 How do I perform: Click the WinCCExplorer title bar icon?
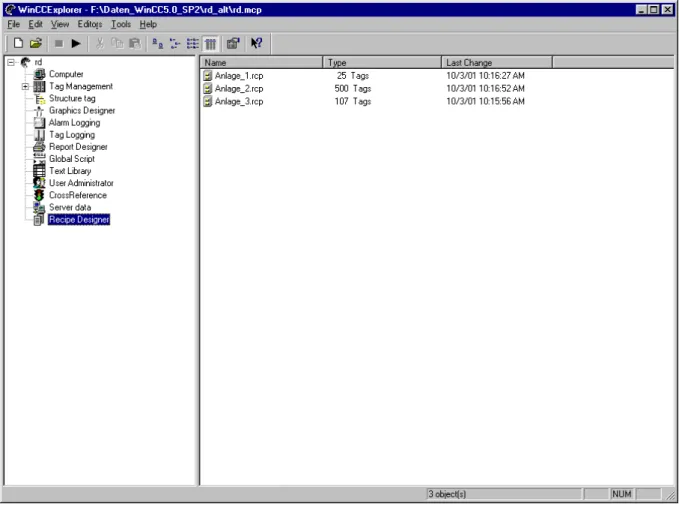[10, 10]
